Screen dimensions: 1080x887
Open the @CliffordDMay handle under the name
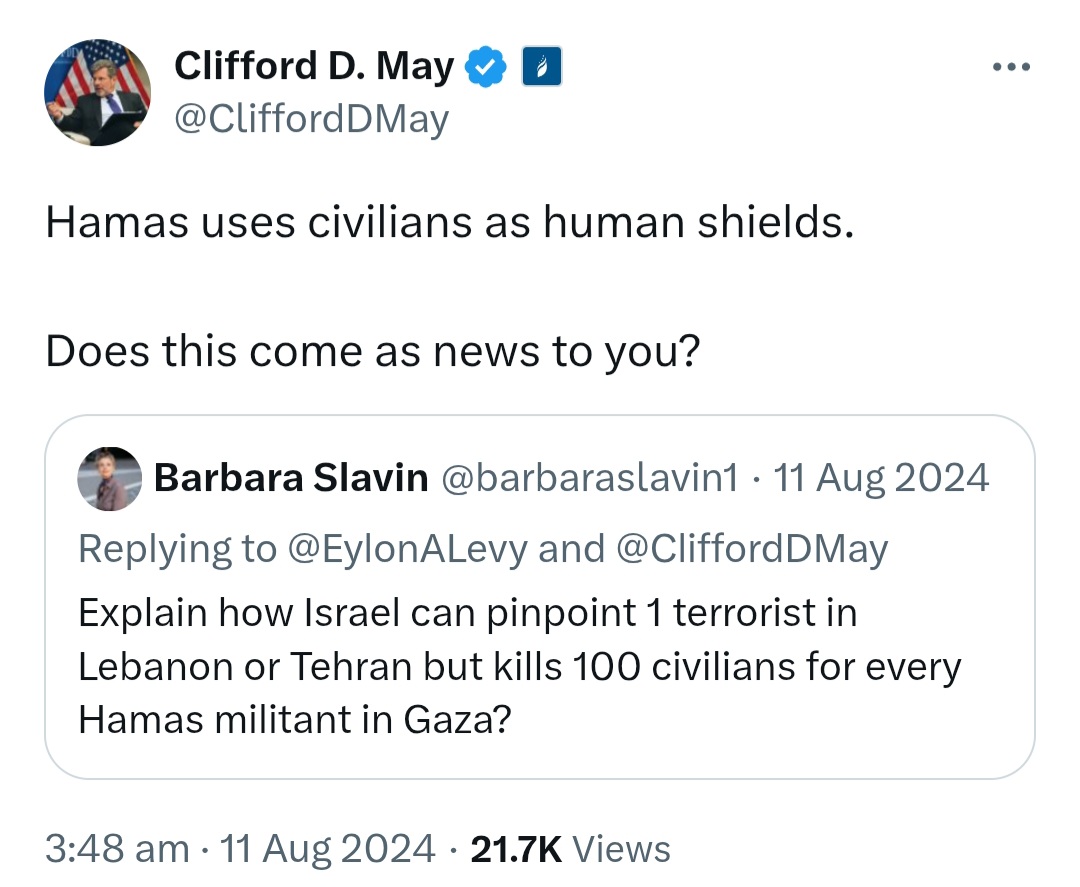click(311, 119)
